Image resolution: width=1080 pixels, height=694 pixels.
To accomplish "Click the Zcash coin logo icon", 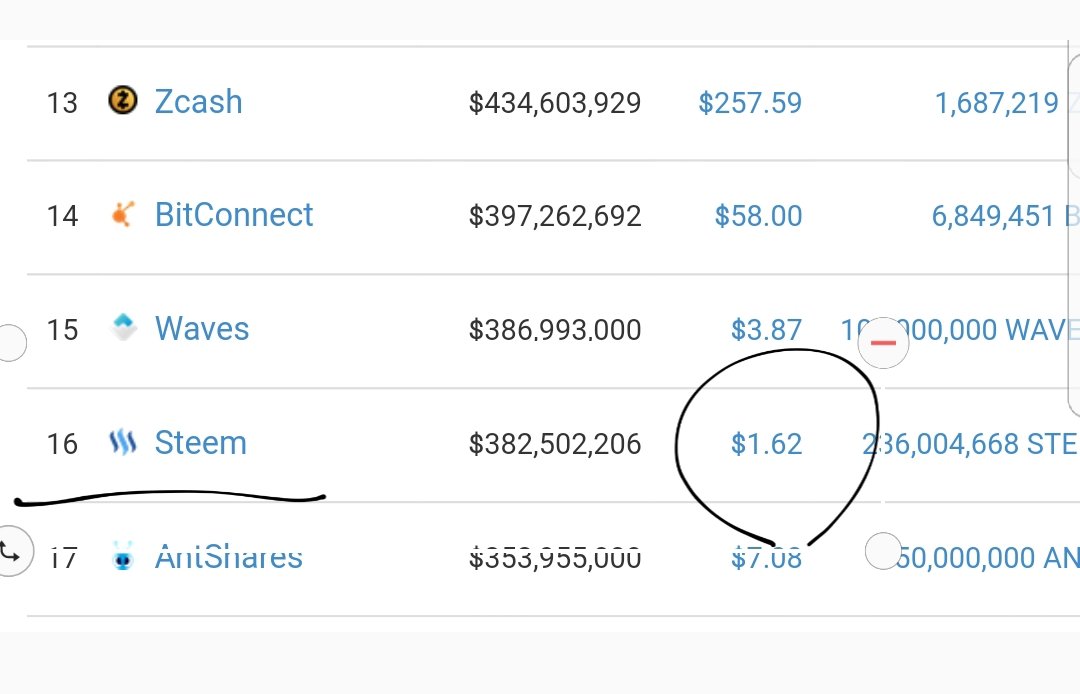I will click(x=122, y=101).
